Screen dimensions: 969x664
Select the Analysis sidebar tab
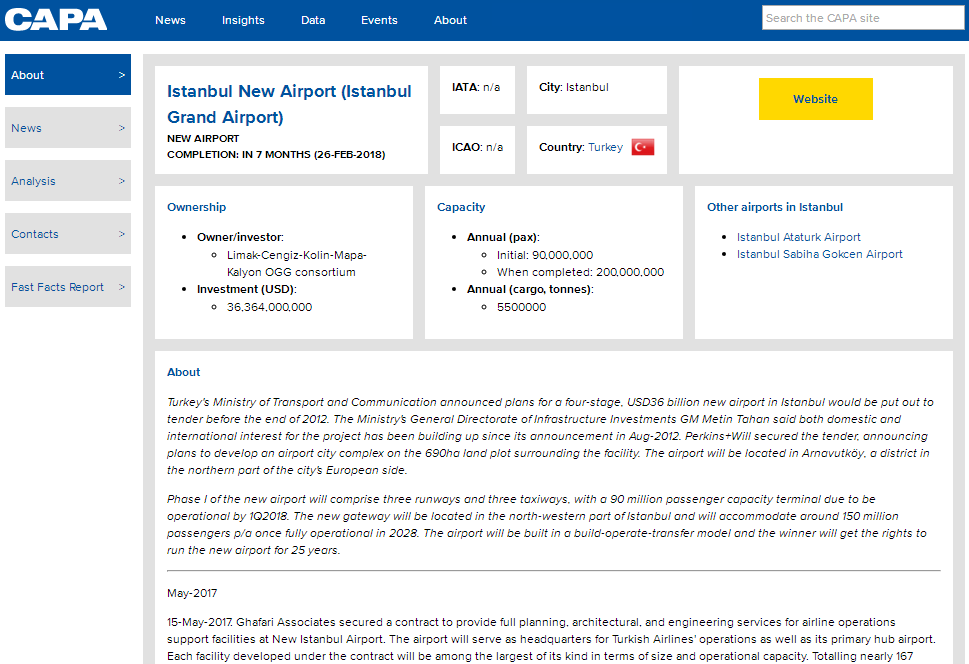68,181
